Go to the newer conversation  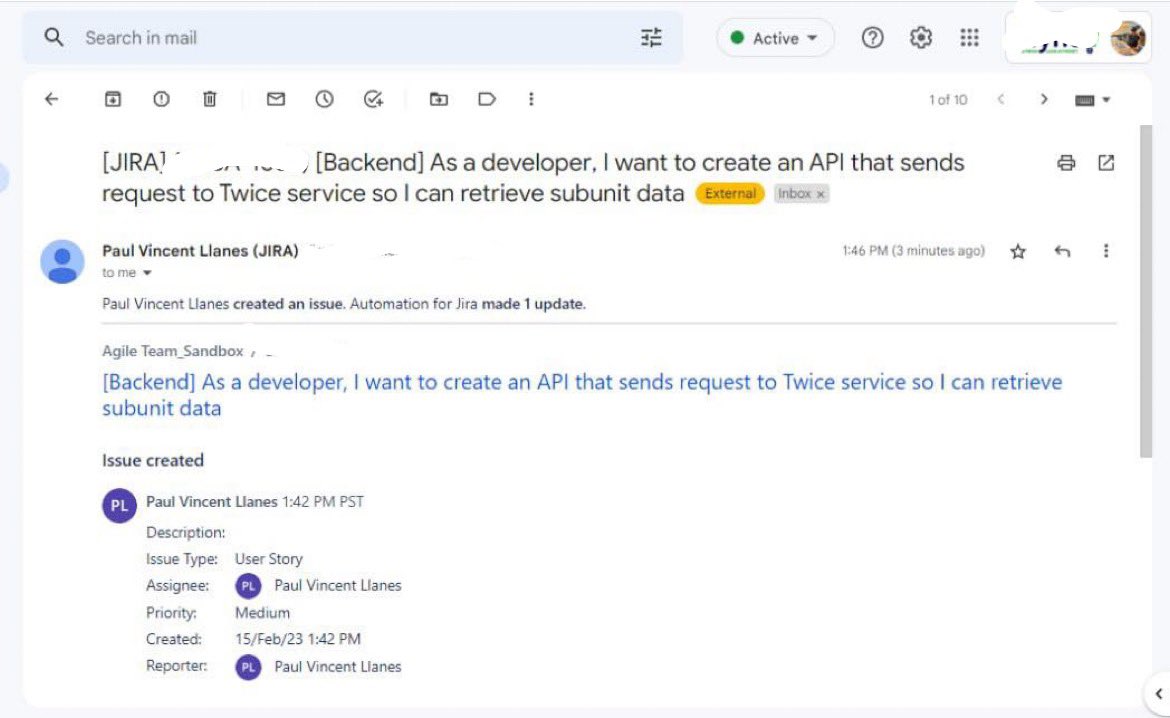pos(1001,99)
